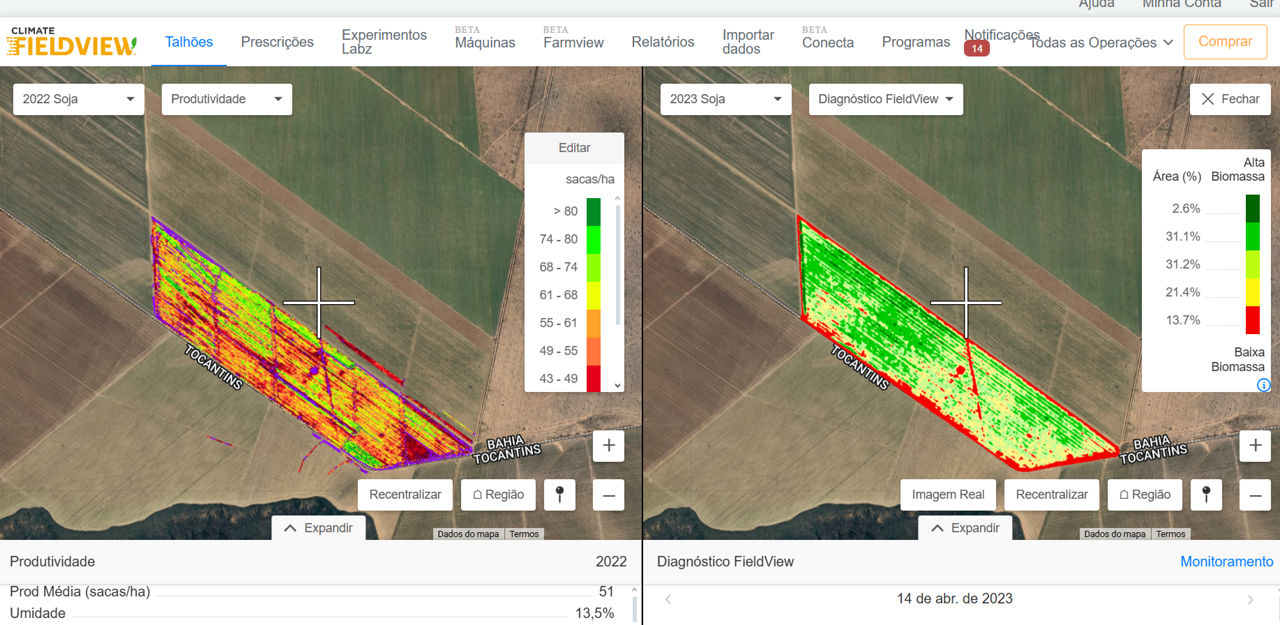Open the Farmview beta tab
Screen dimensions: 1280x625
pos(573,39)
